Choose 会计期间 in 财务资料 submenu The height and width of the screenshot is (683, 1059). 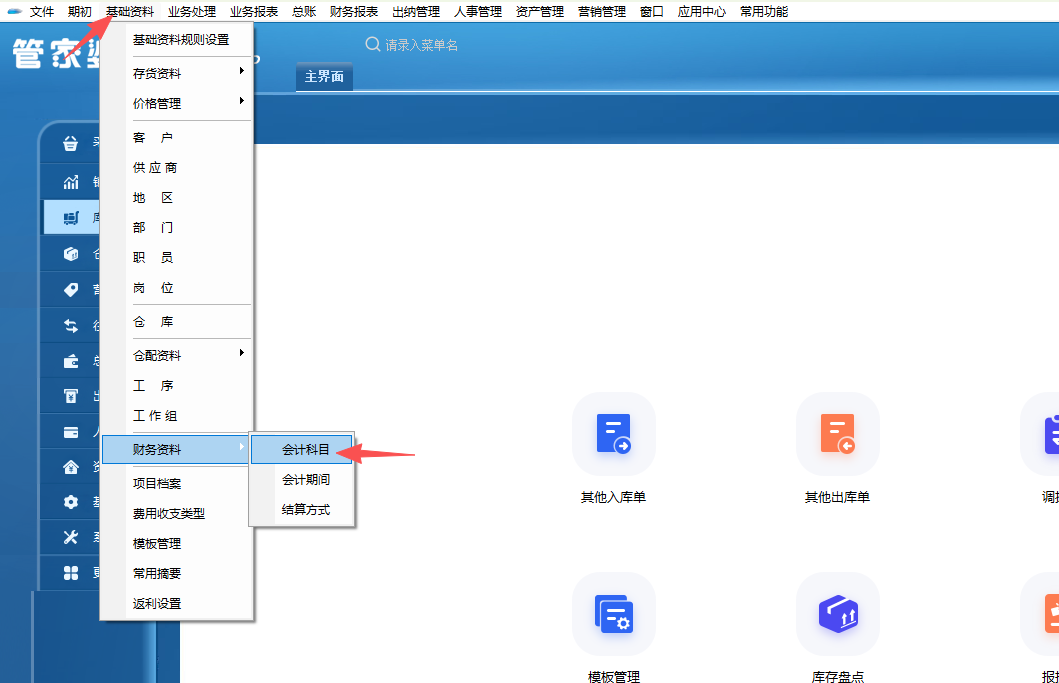[305, 480]
